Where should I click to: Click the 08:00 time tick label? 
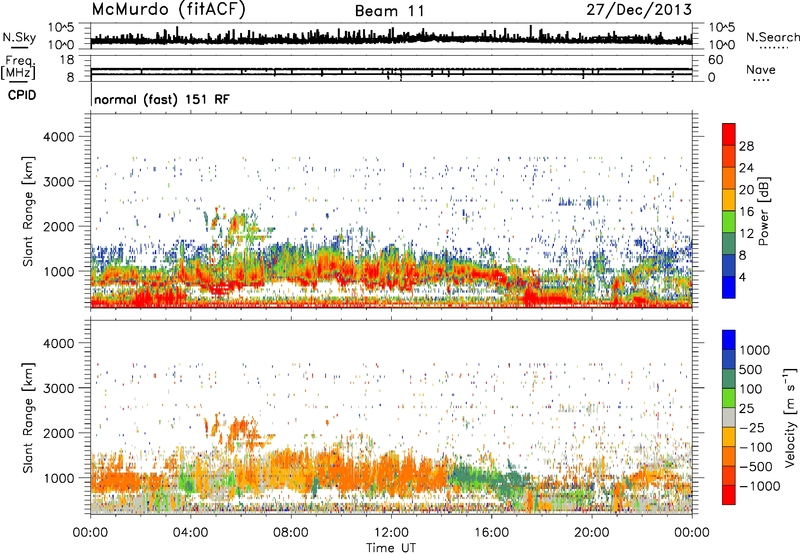click(291, 533)
